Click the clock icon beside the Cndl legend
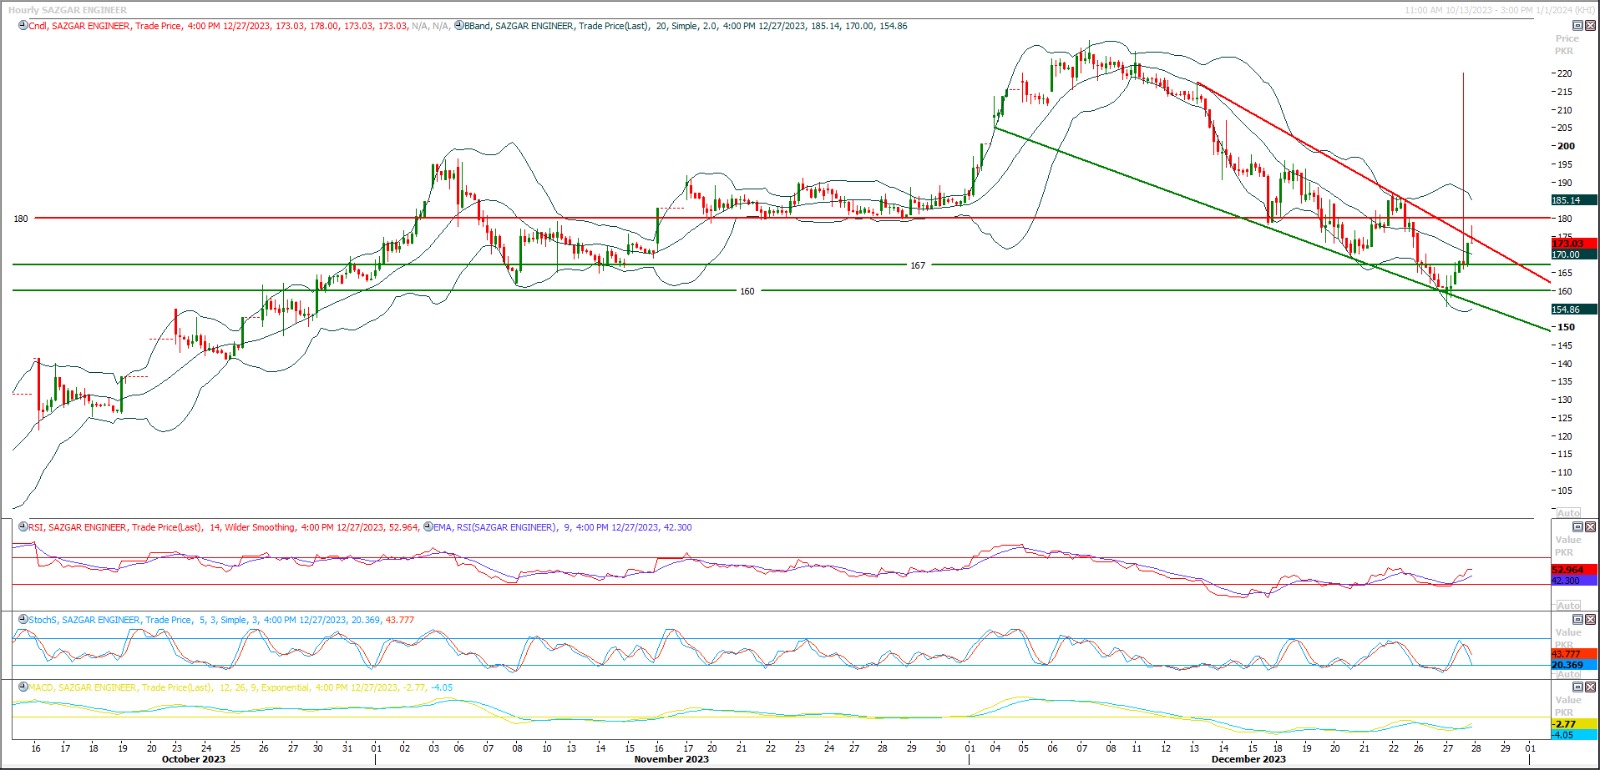 23,26
